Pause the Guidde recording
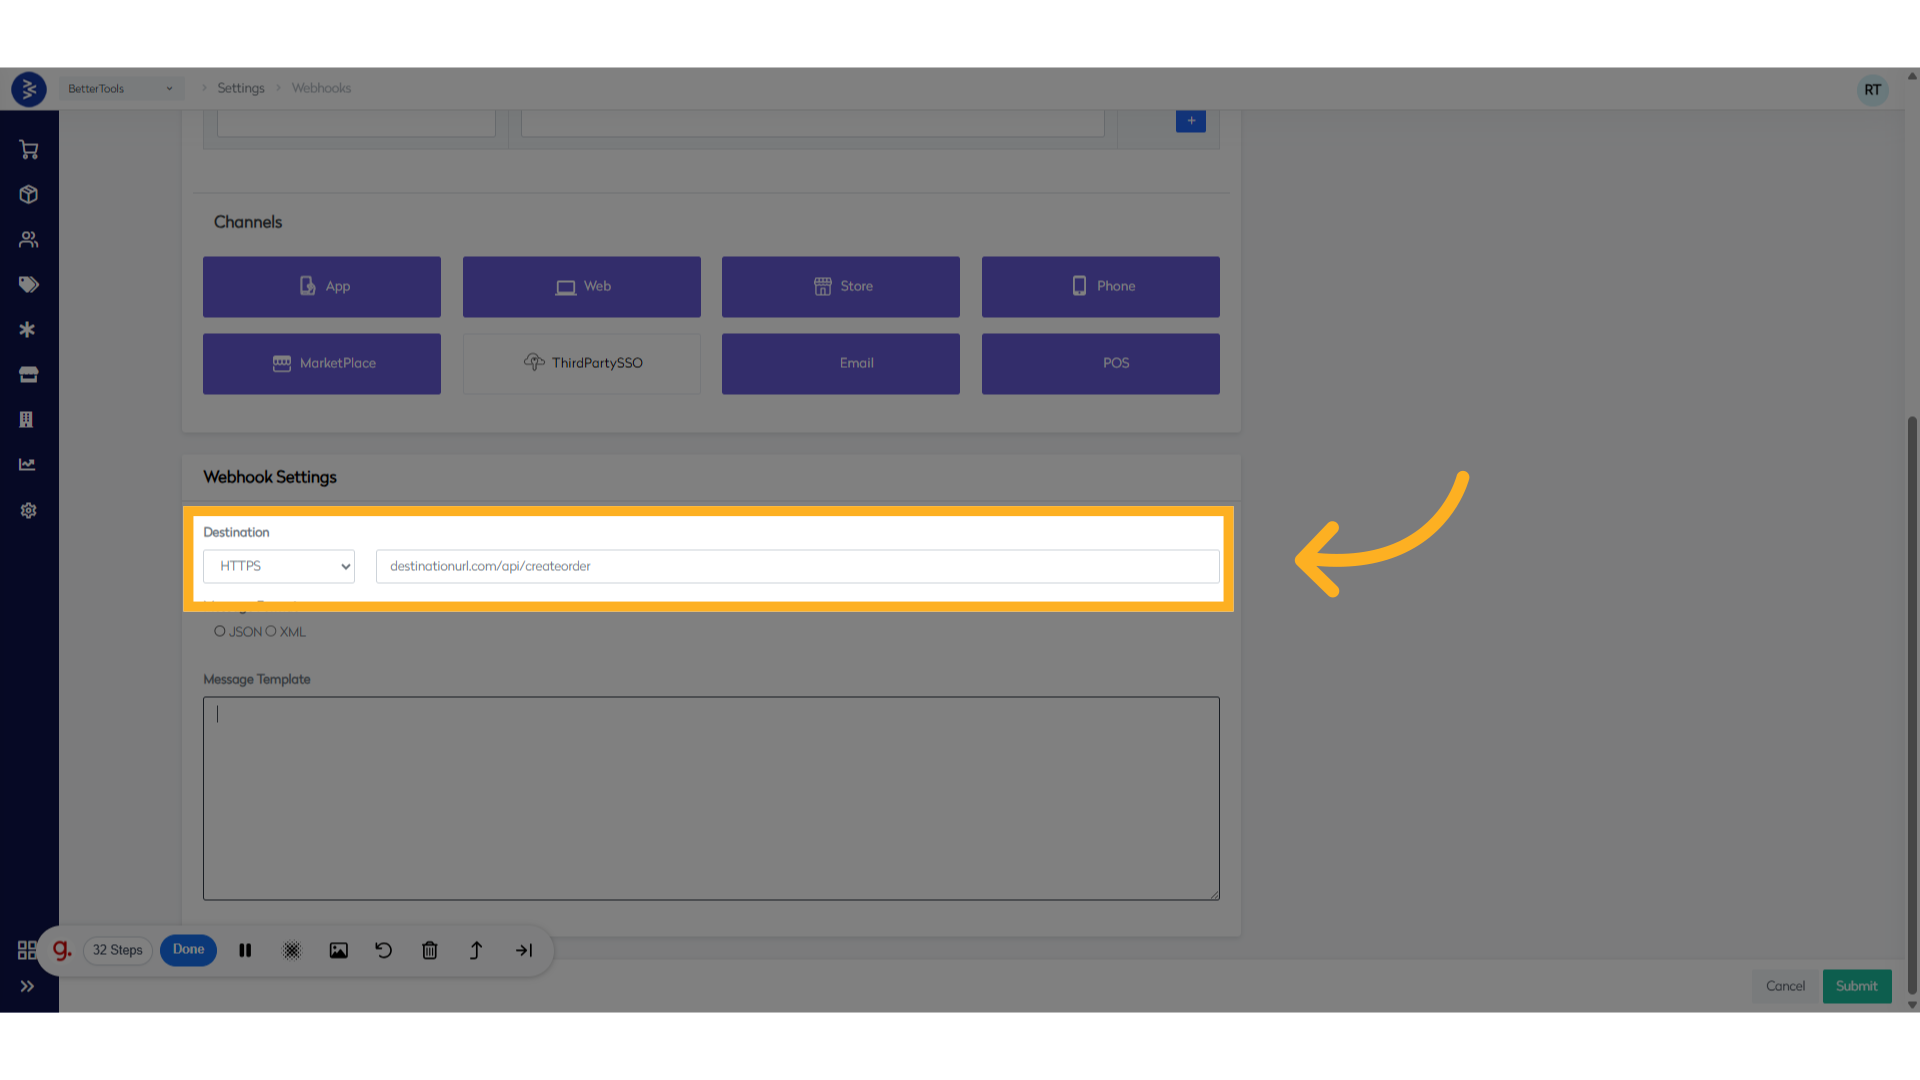Image resolution: width=1920 pixels, height=1080 pixels. pyautogui.click(x=245, y=950)
